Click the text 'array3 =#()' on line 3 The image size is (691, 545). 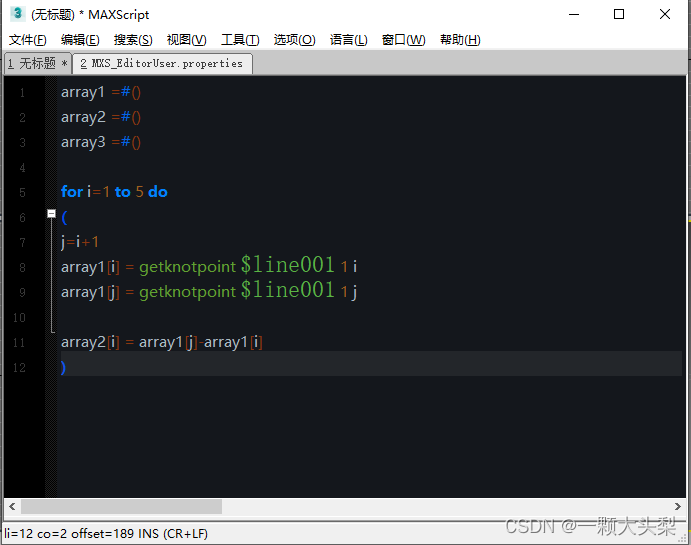coord(101,142)
